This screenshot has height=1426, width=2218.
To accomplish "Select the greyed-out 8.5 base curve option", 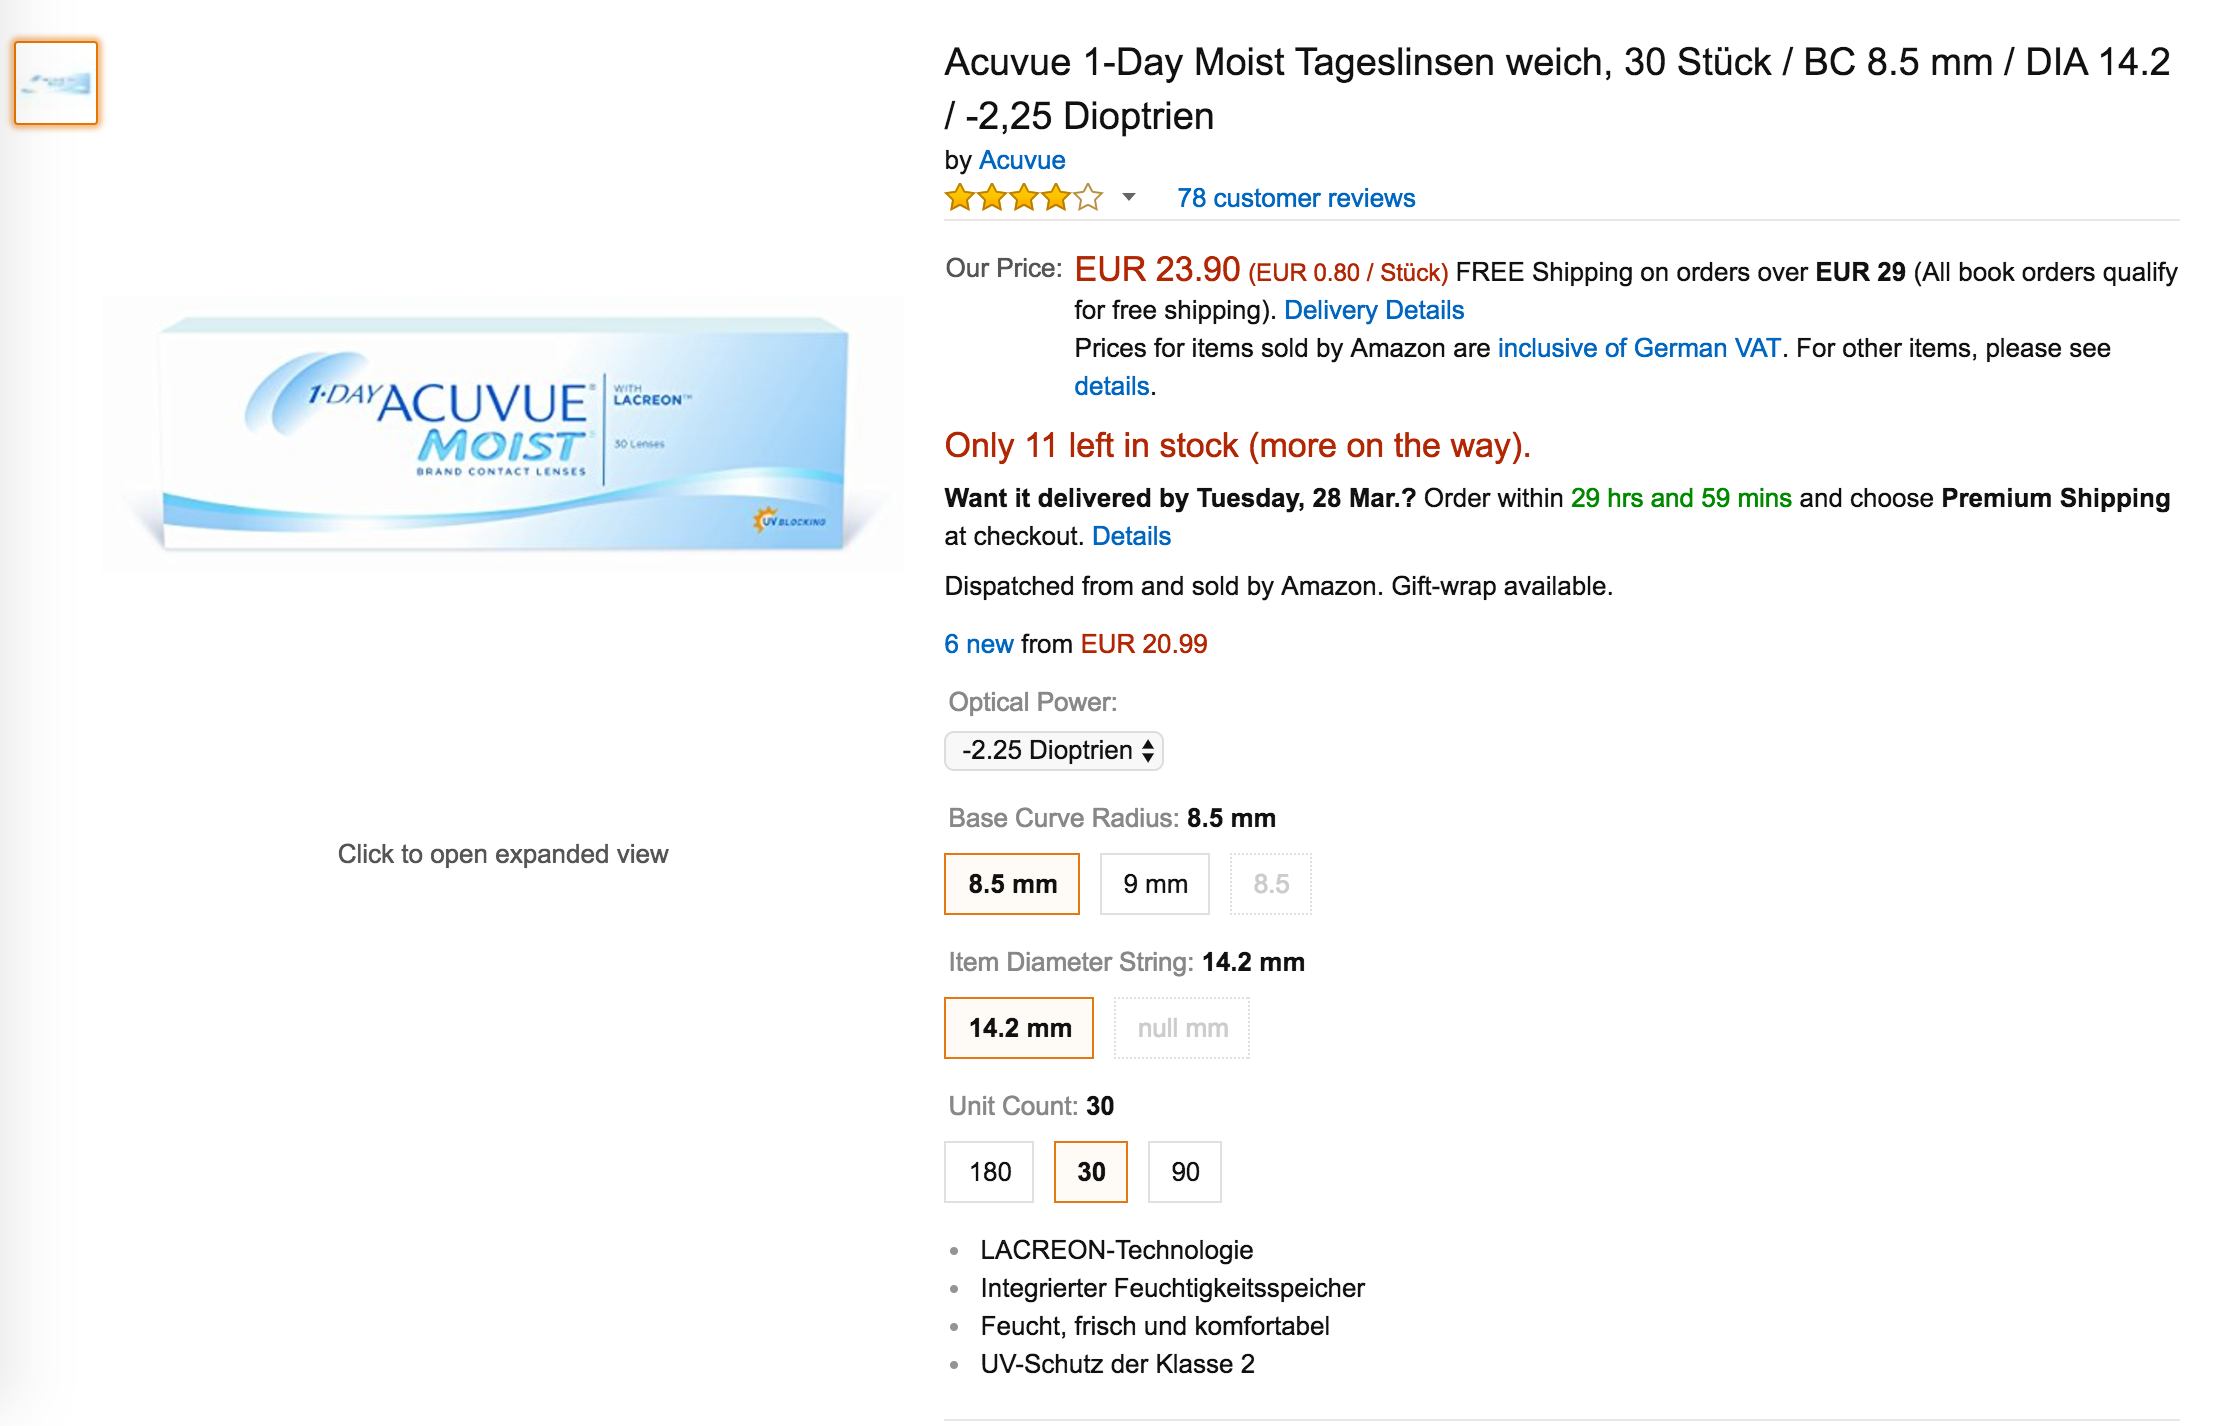I will click(x=1271, y=884).
